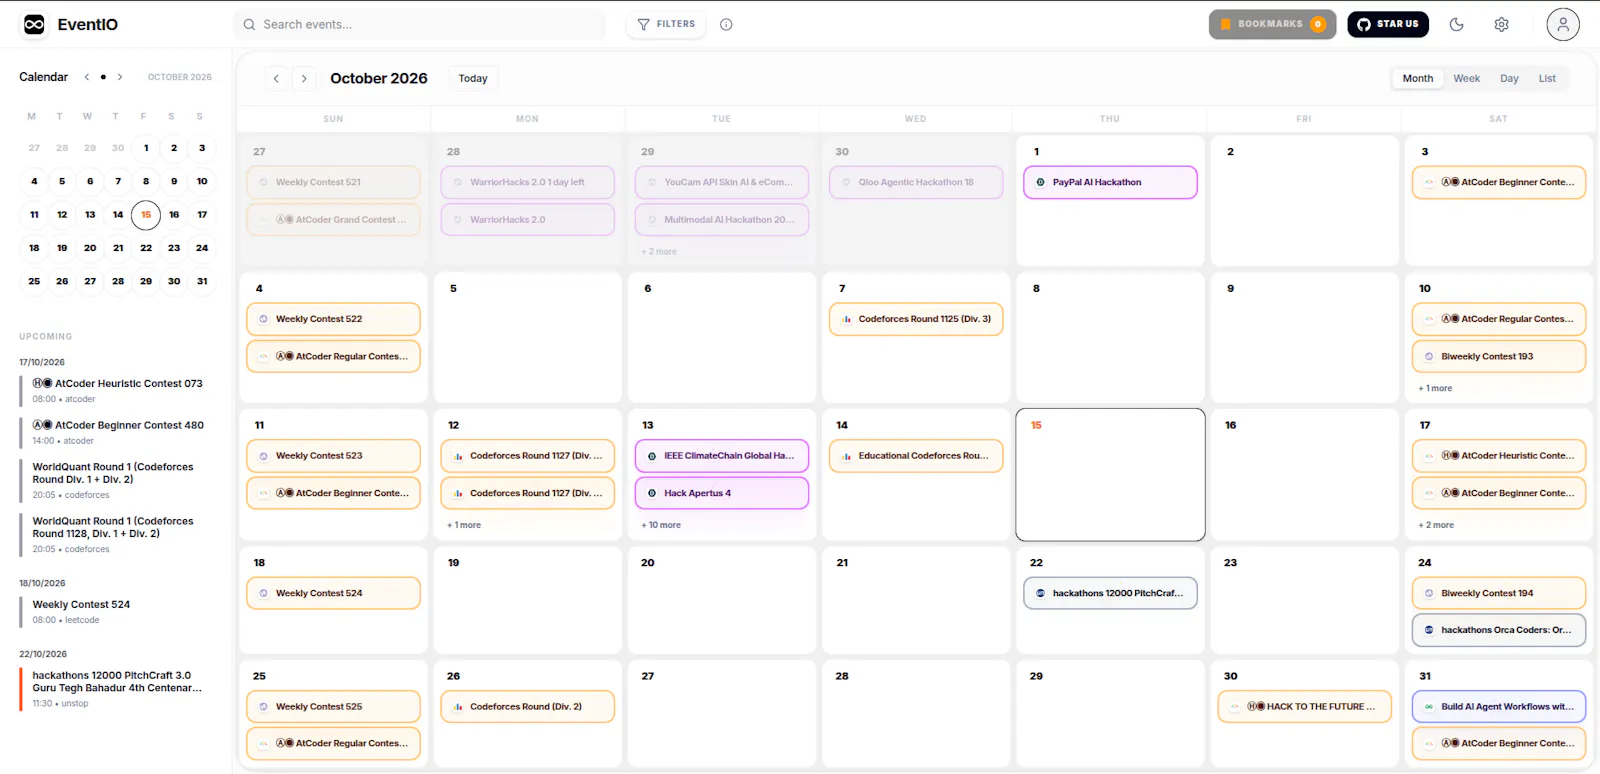Switch to Week view tab
Viewport: 1600px width, 774px height.
pos(1466,78)
